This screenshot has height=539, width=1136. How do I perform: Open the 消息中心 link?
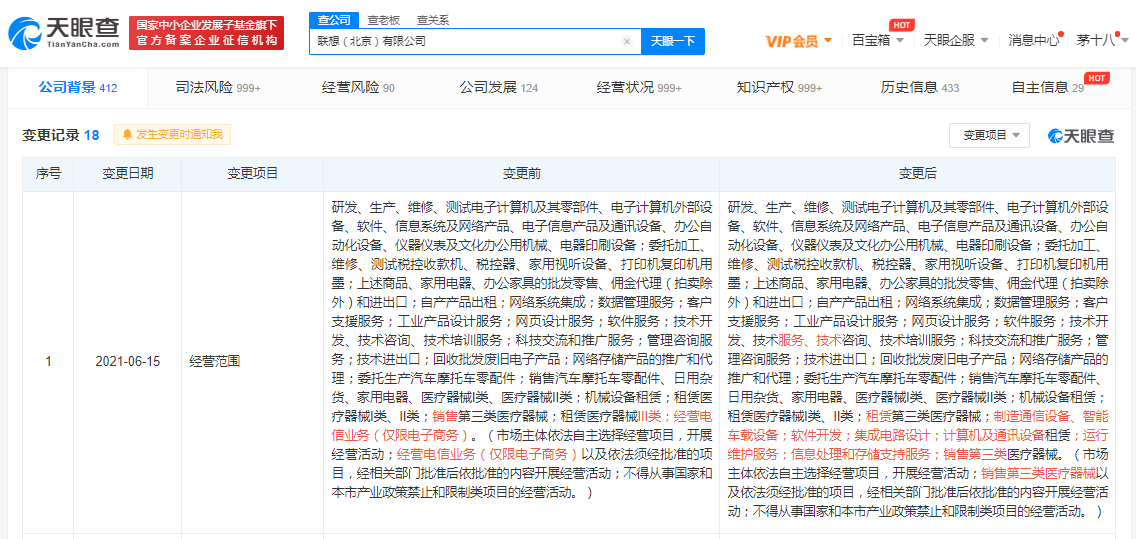pyautogui.click(x=1033, y=40)
